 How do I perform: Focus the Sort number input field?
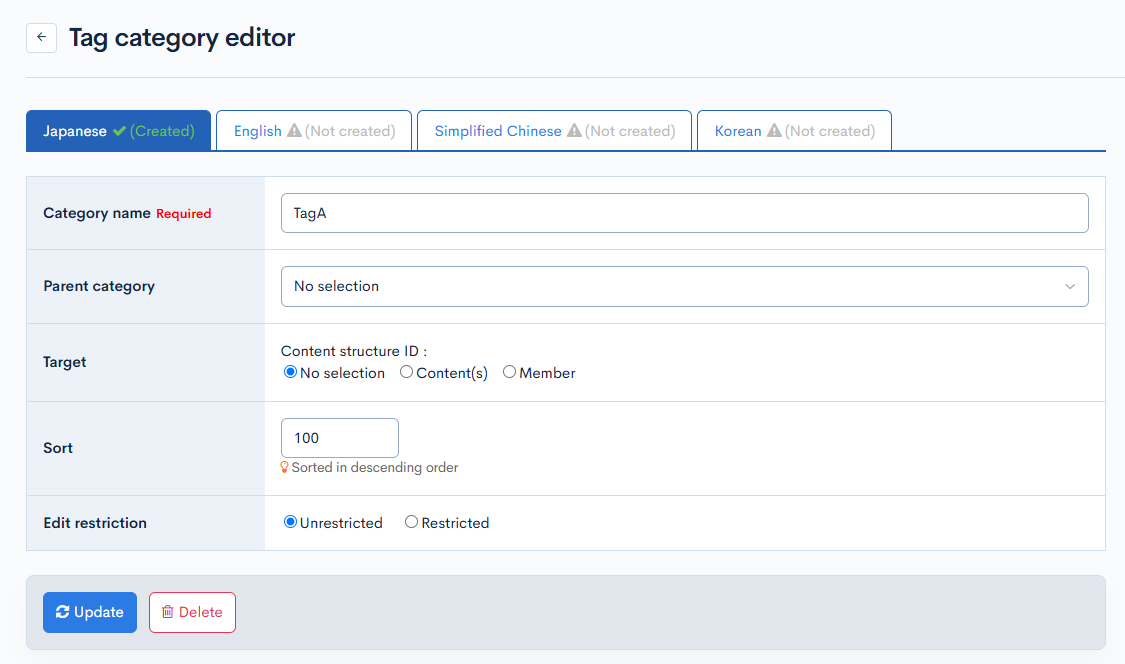pos(339,438)
